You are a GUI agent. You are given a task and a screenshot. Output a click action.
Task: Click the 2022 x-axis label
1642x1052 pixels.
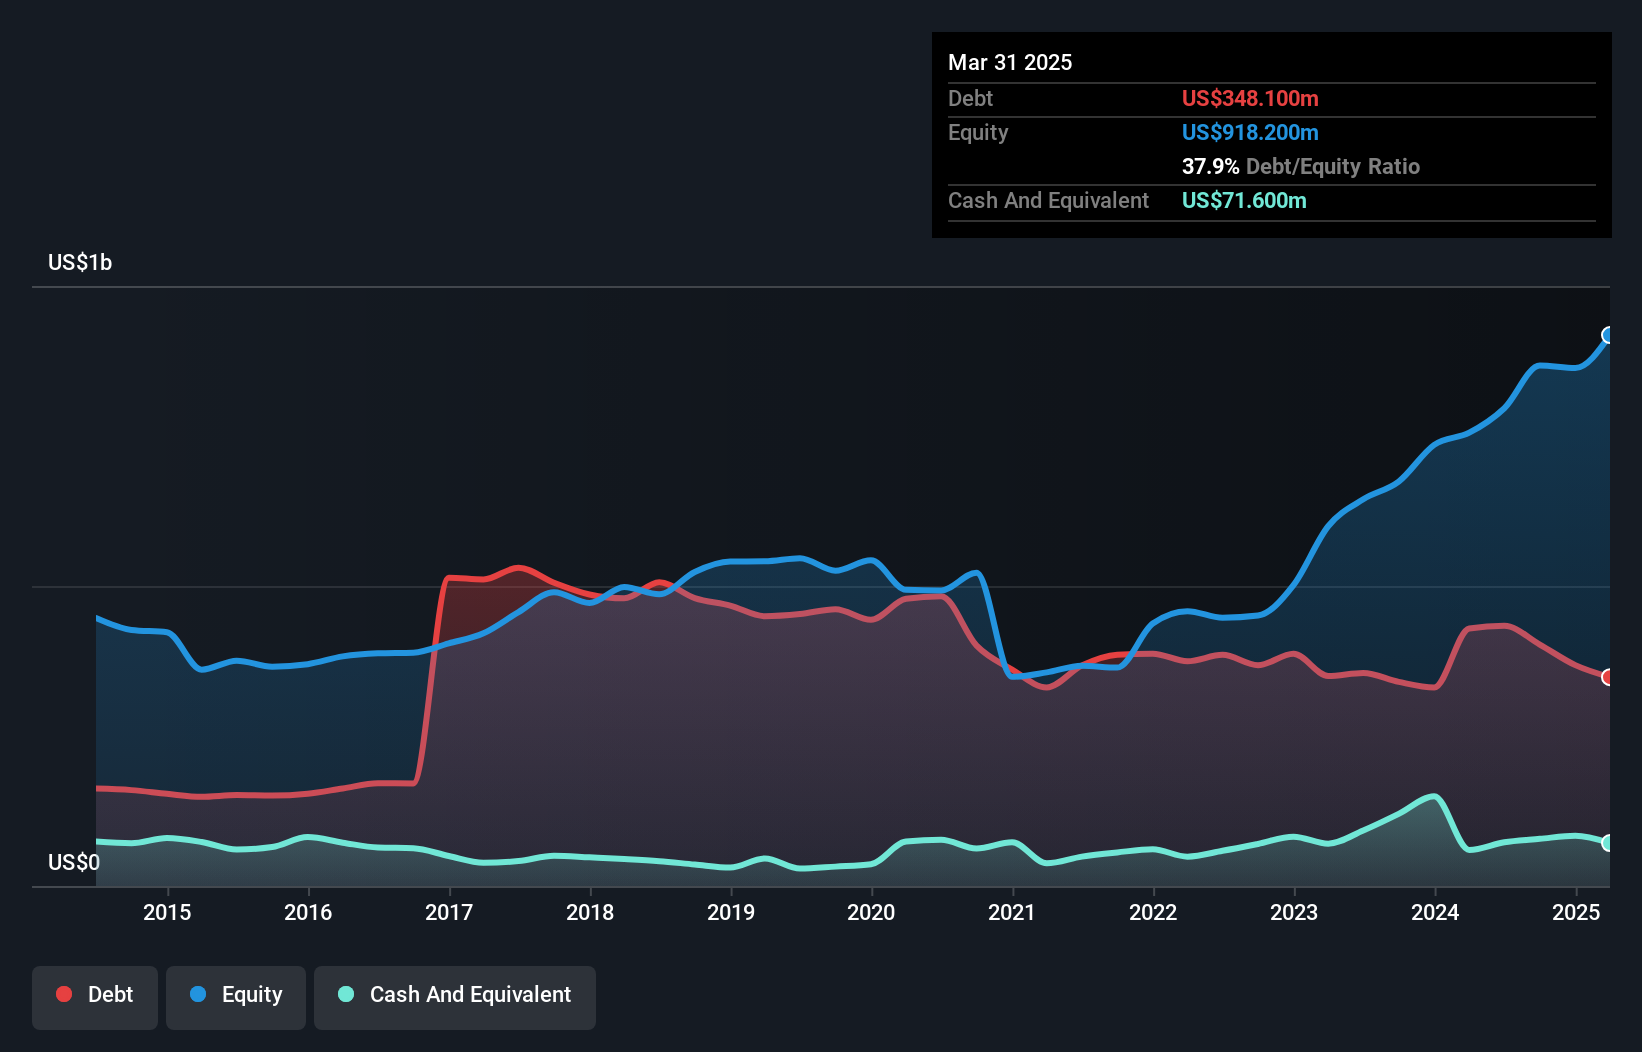pyautogui.click(x=1153, y=912)
